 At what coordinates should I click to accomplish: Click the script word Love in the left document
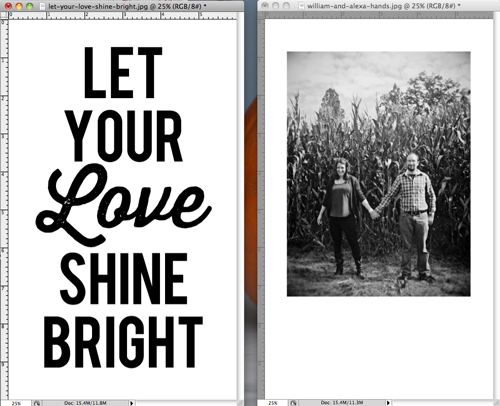123,205
